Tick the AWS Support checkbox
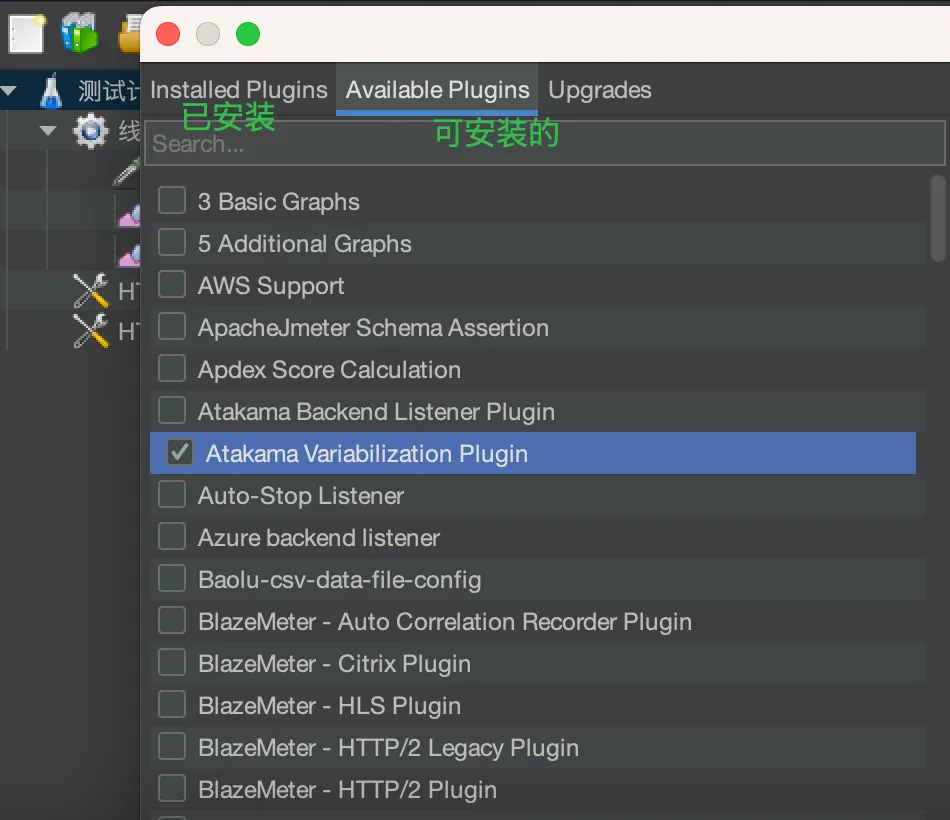950x820 pixels. point(172,285)
